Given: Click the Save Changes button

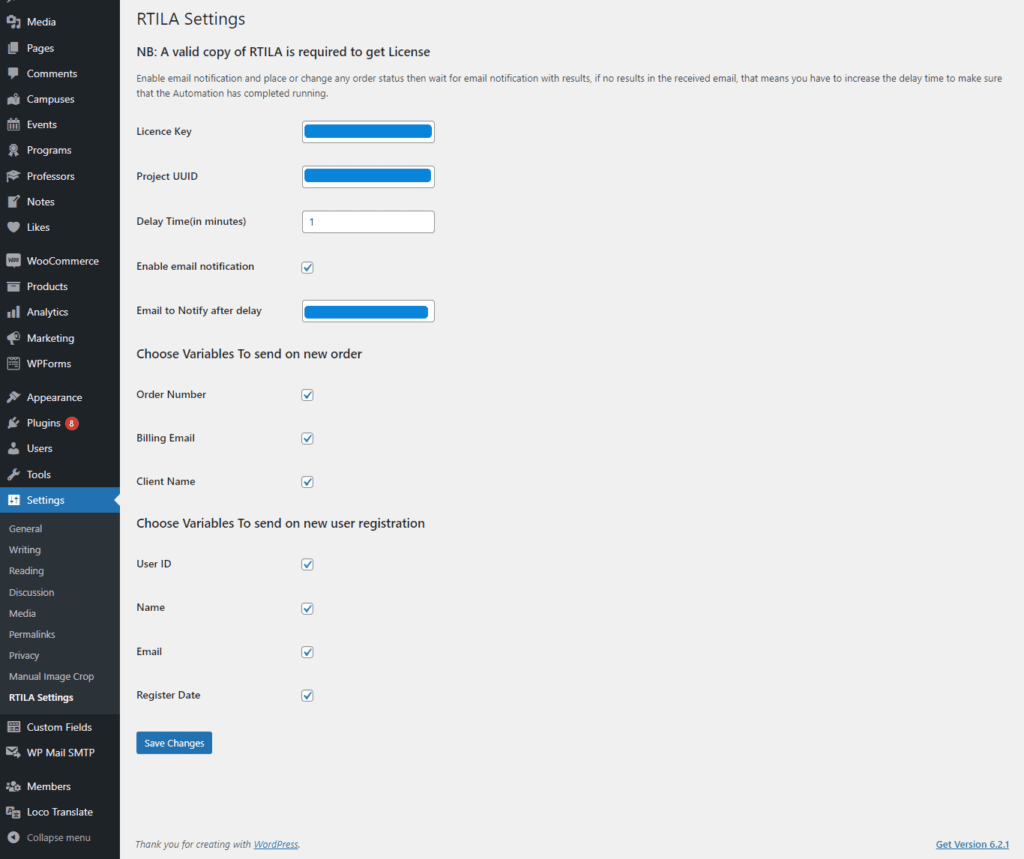Looking at the screenshot, I should pyautogui.click(x=174, y=743).
